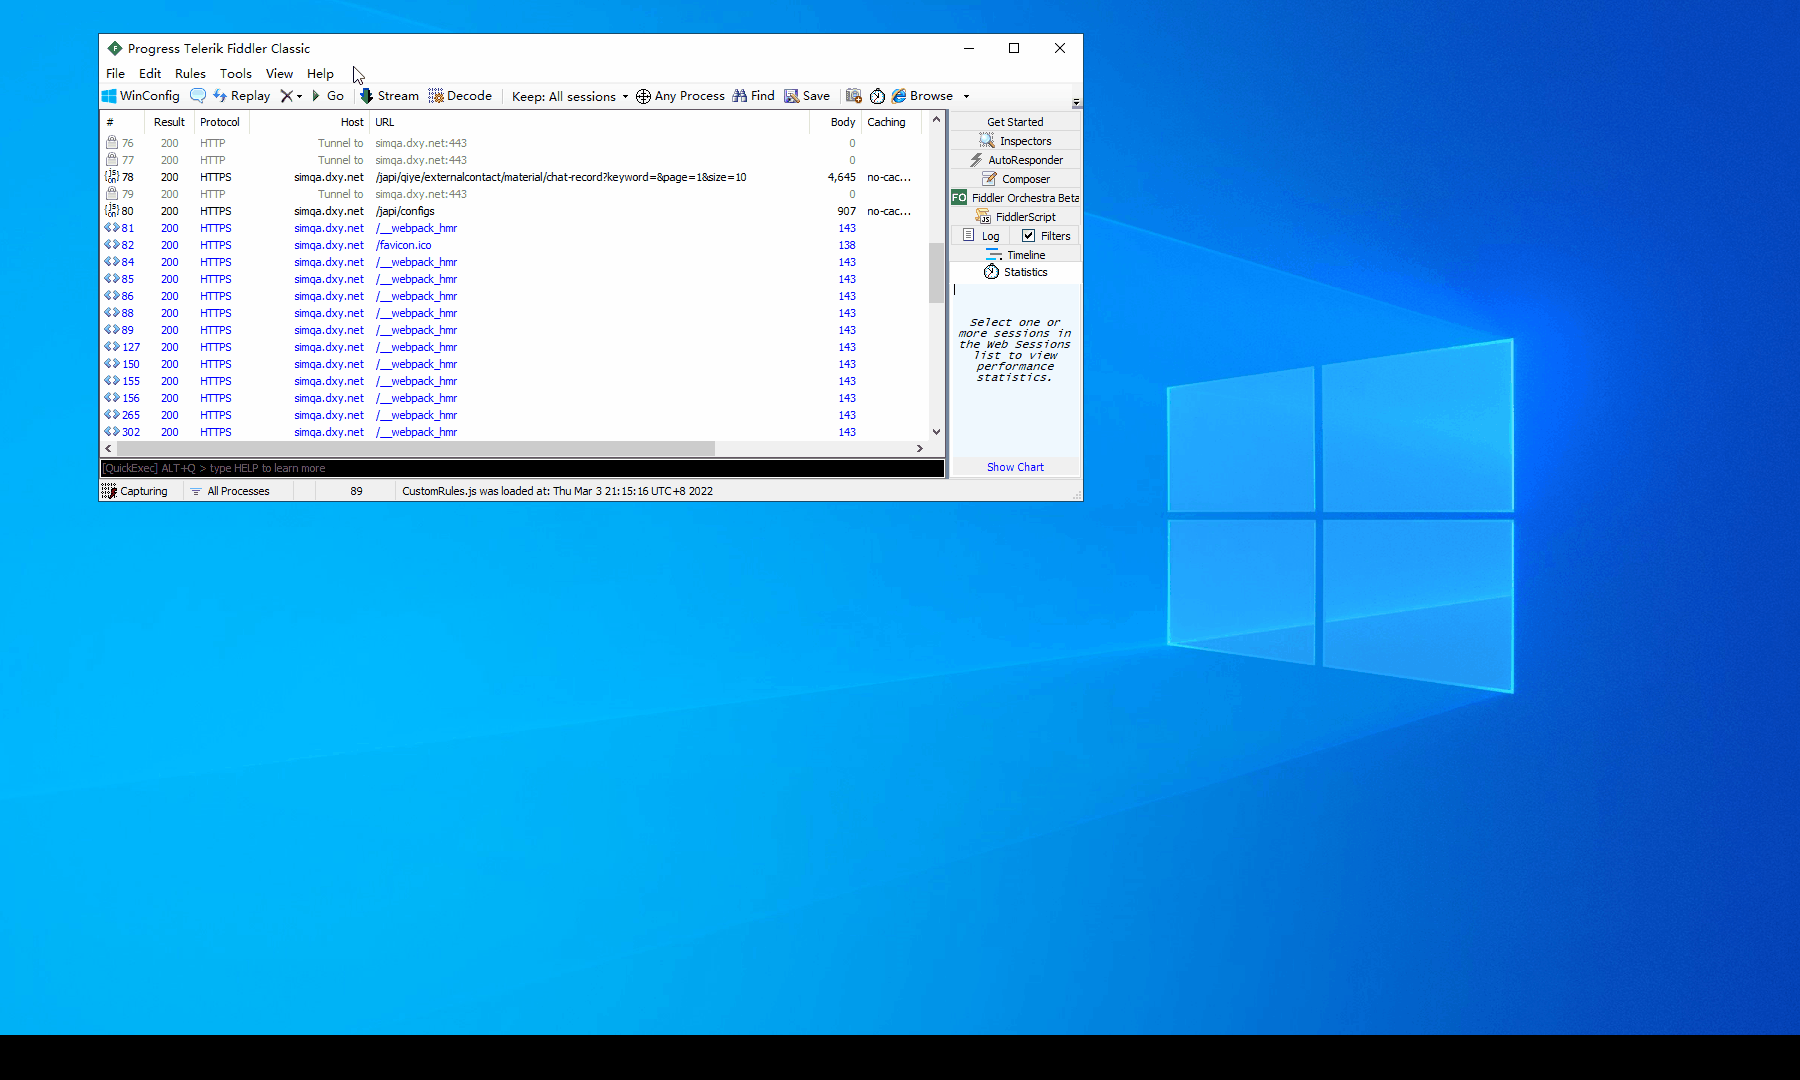Click the Any Process target picker
This screenshot has height=1080, width=1800.
tap(680, 96)
